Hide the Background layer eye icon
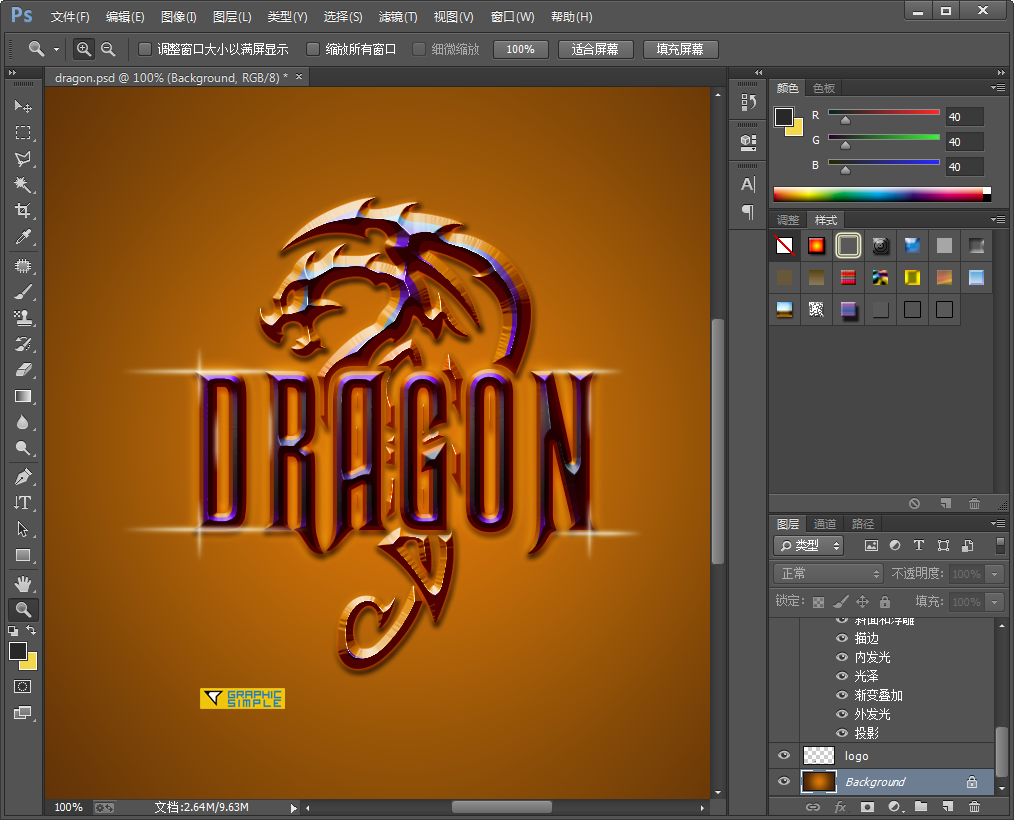 tap(784, 782)
